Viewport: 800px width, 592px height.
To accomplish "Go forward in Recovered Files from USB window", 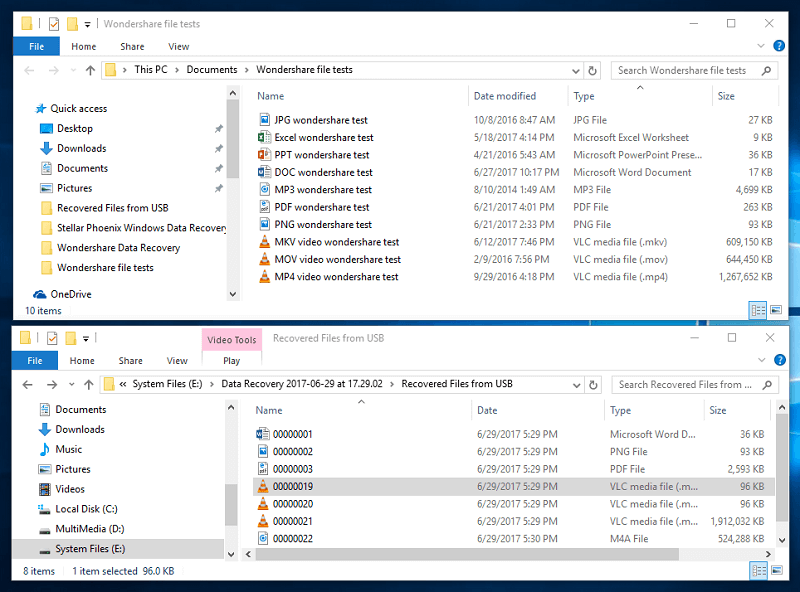I will click(52, 384).
